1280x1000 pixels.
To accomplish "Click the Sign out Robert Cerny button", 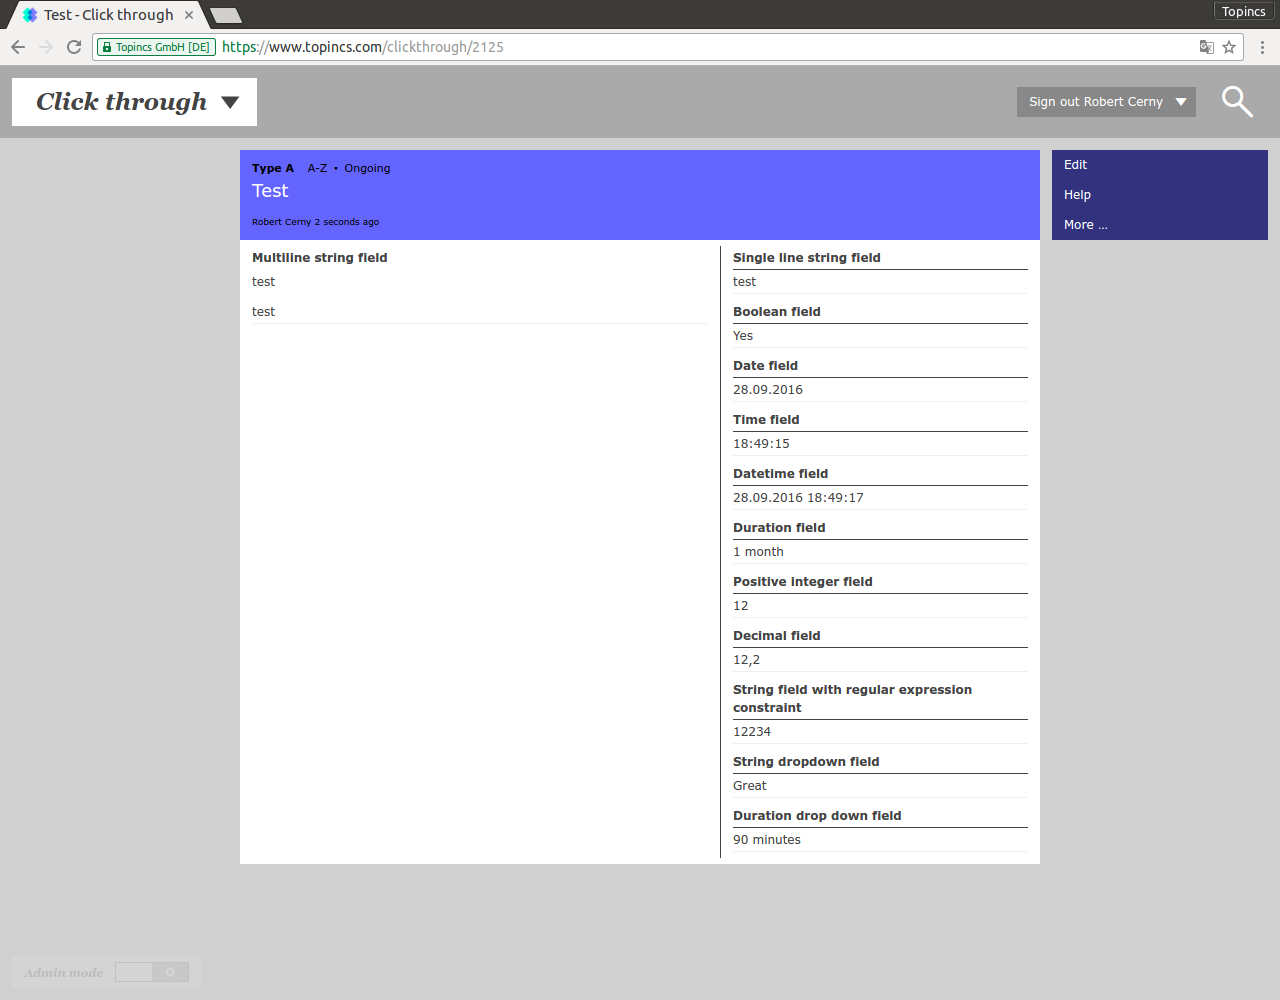I will 1095,102.
